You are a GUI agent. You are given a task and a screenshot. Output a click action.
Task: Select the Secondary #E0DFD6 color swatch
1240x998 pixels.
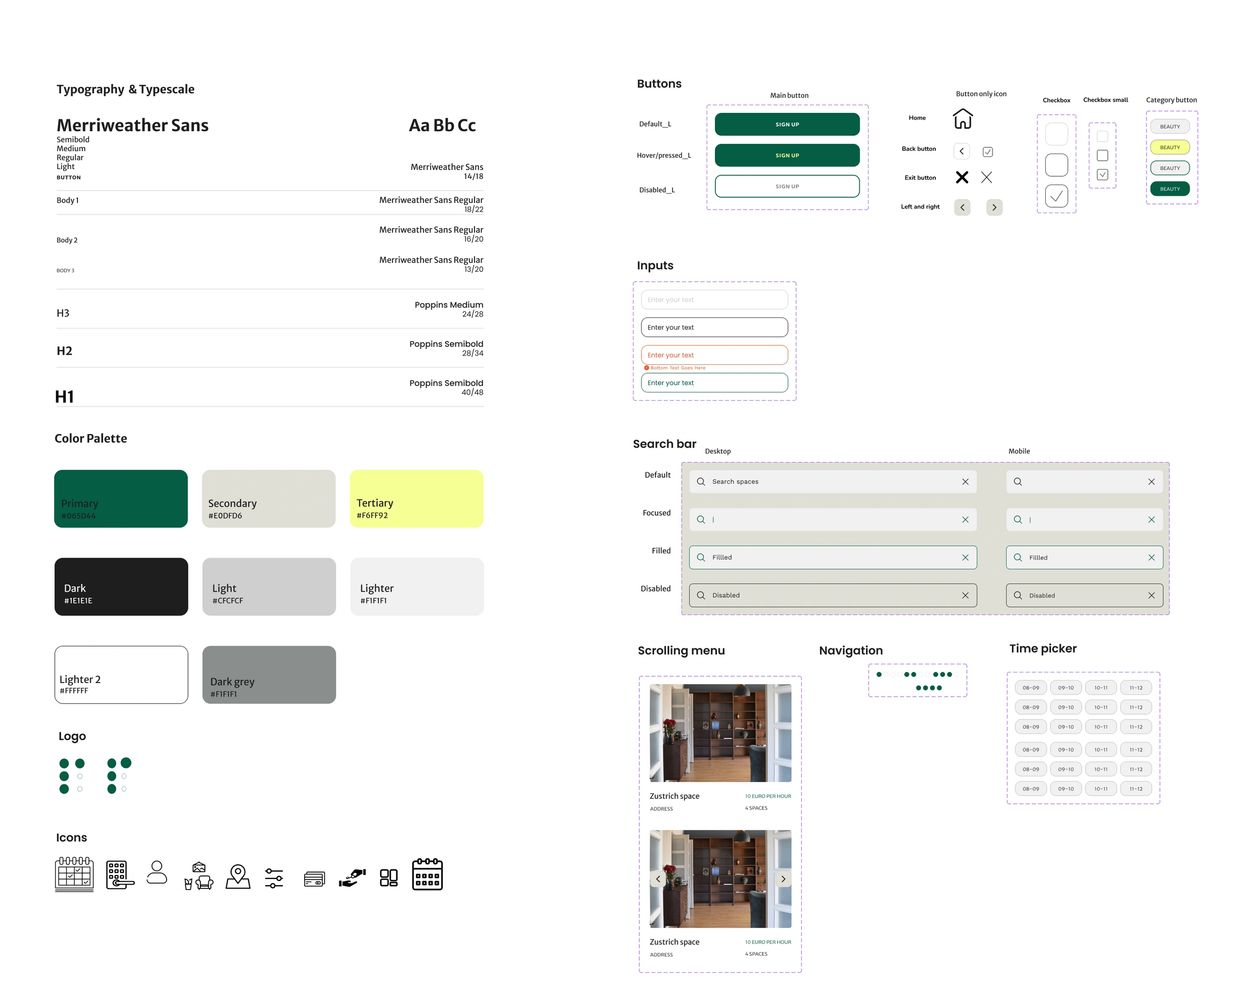pos(269,499)
